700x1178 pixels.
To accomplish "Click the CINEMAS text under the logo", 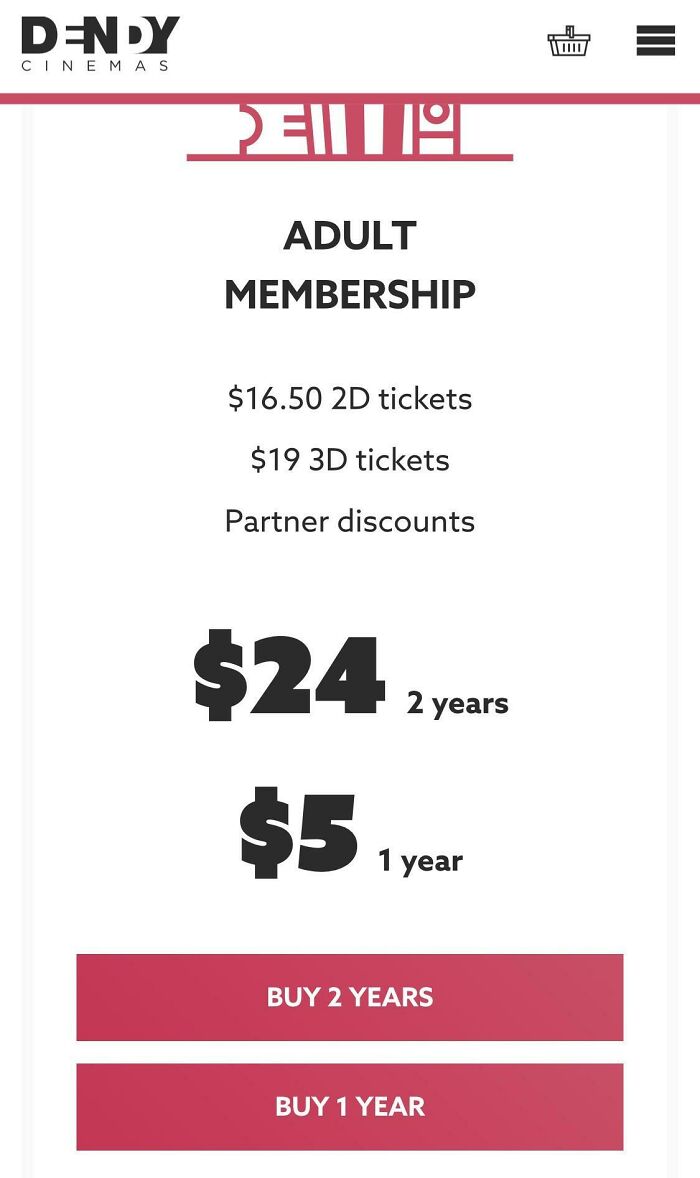I will pos(94,65).
